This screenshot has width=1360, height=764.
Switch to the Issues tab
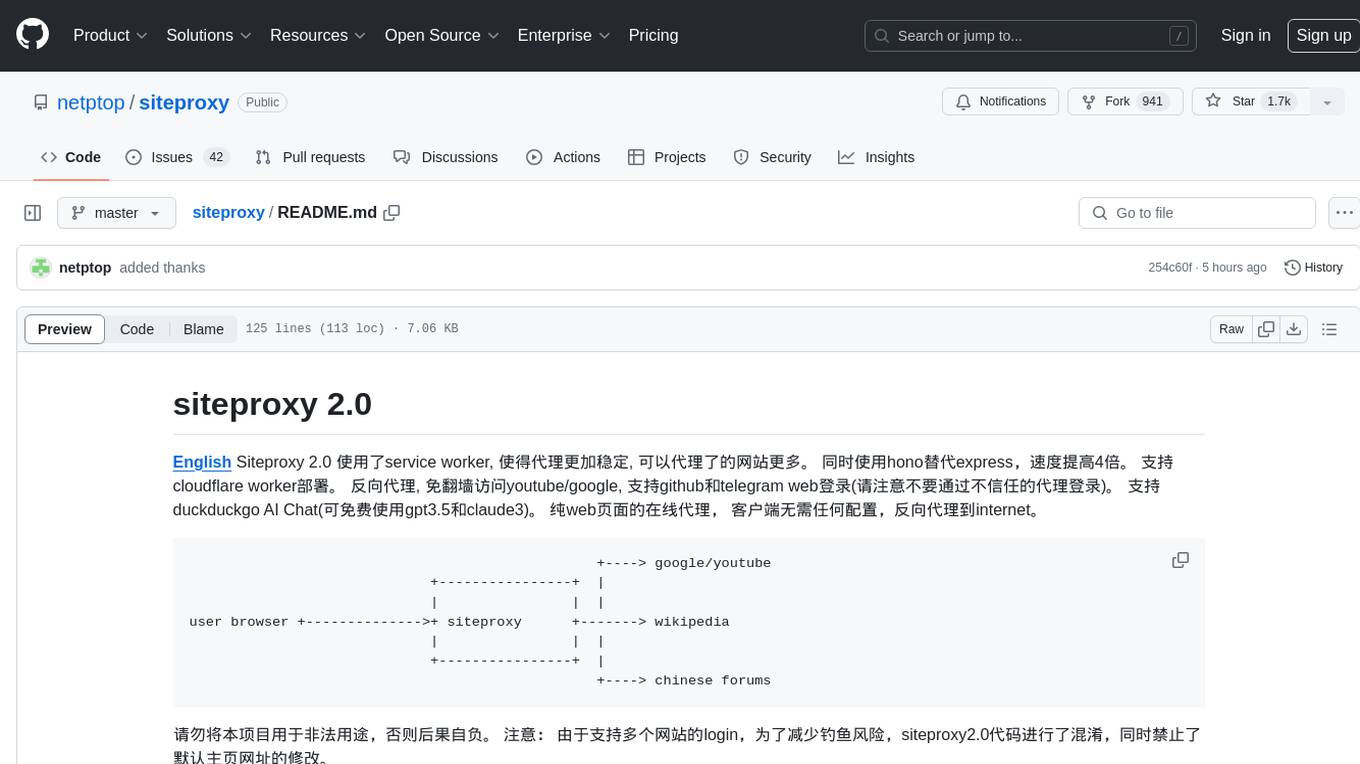point(177,157)
